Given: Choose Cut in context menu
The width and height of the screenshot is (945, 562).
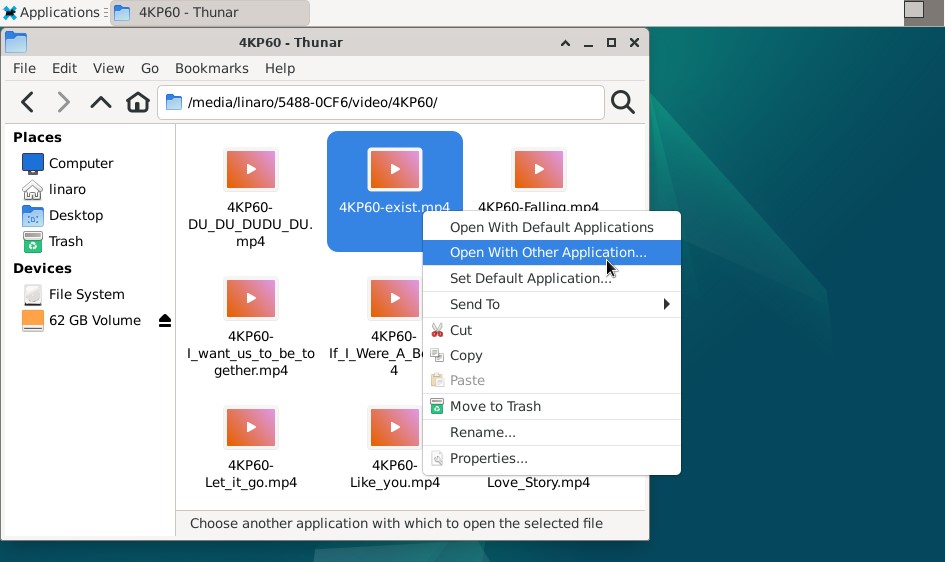Looking at the screenshot, I should click(x=551, y=330).
